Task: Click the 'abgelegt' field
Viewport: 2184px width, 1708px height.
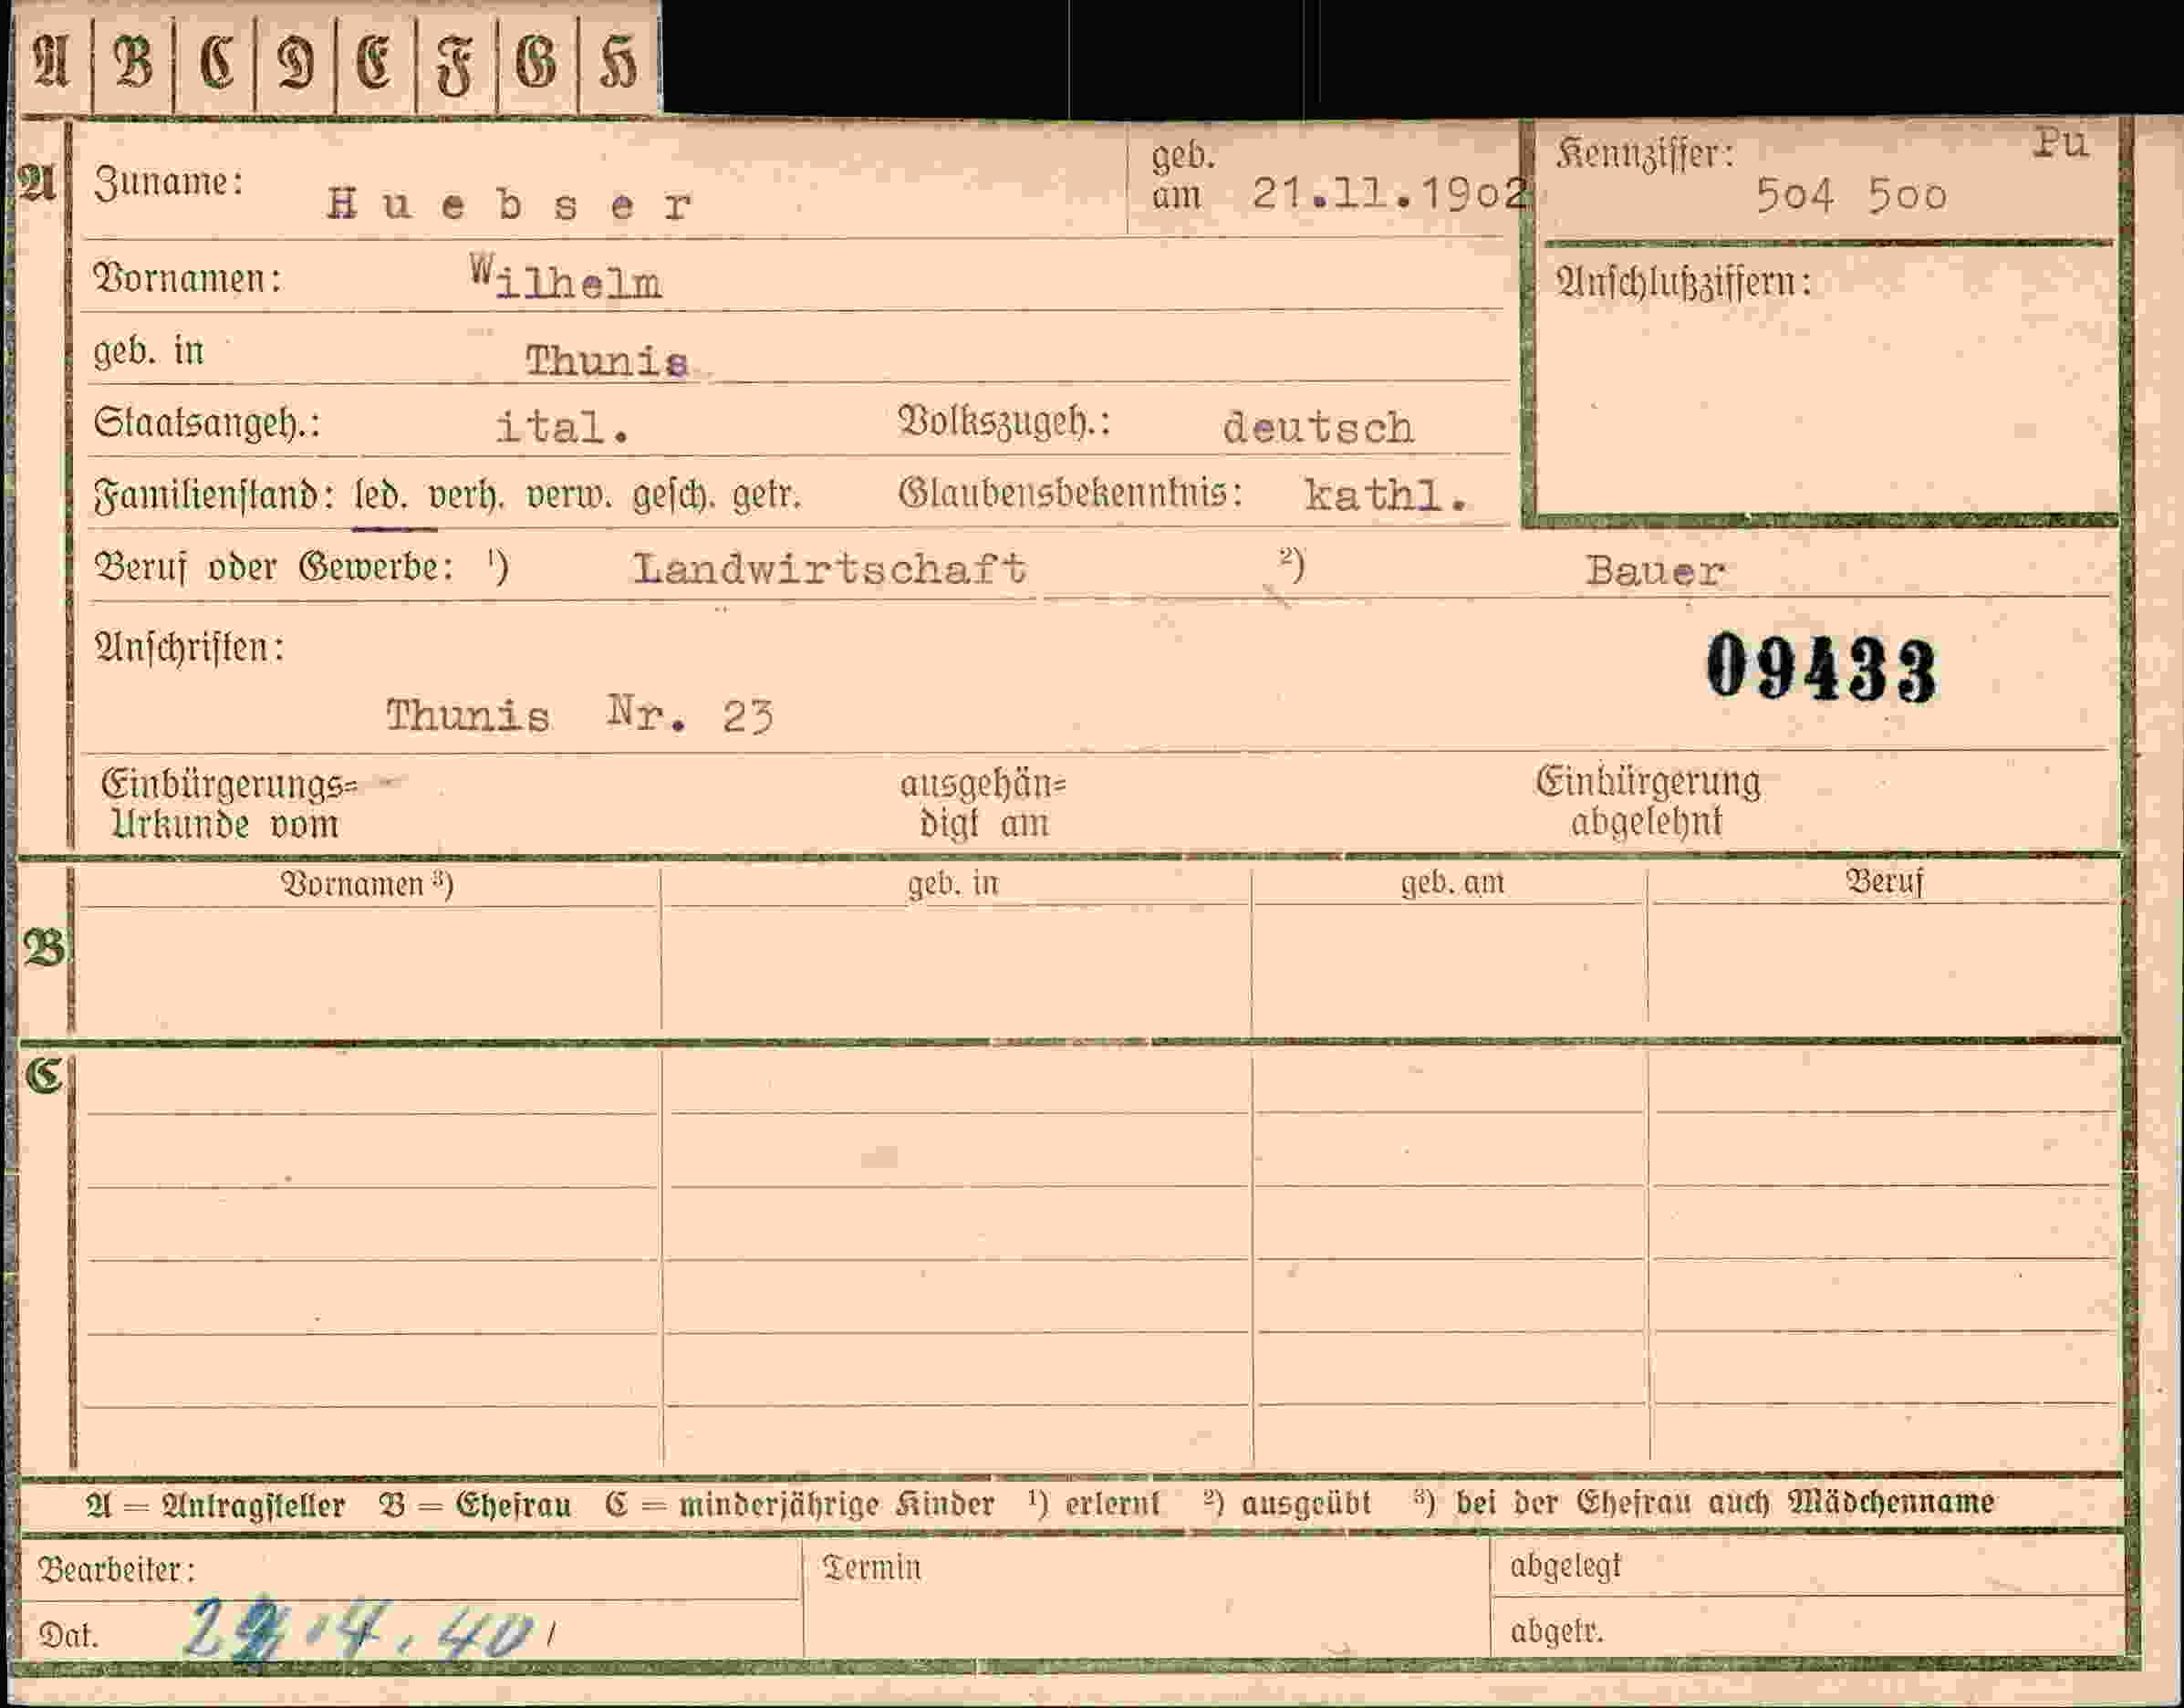Action: tap(1806, 1565)
